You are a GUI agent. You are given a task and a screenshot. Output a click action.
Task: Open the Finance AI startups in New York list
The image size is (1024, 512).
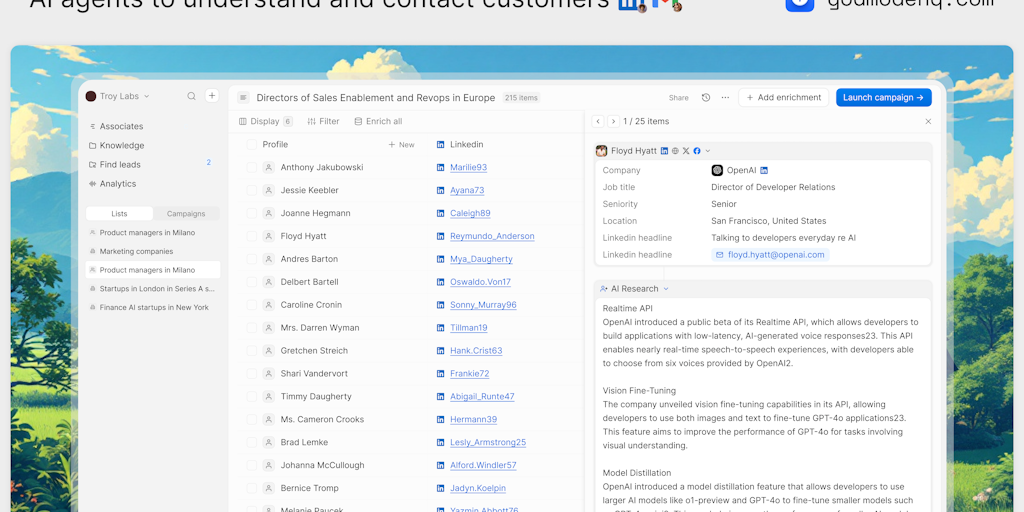click(153, 307)
